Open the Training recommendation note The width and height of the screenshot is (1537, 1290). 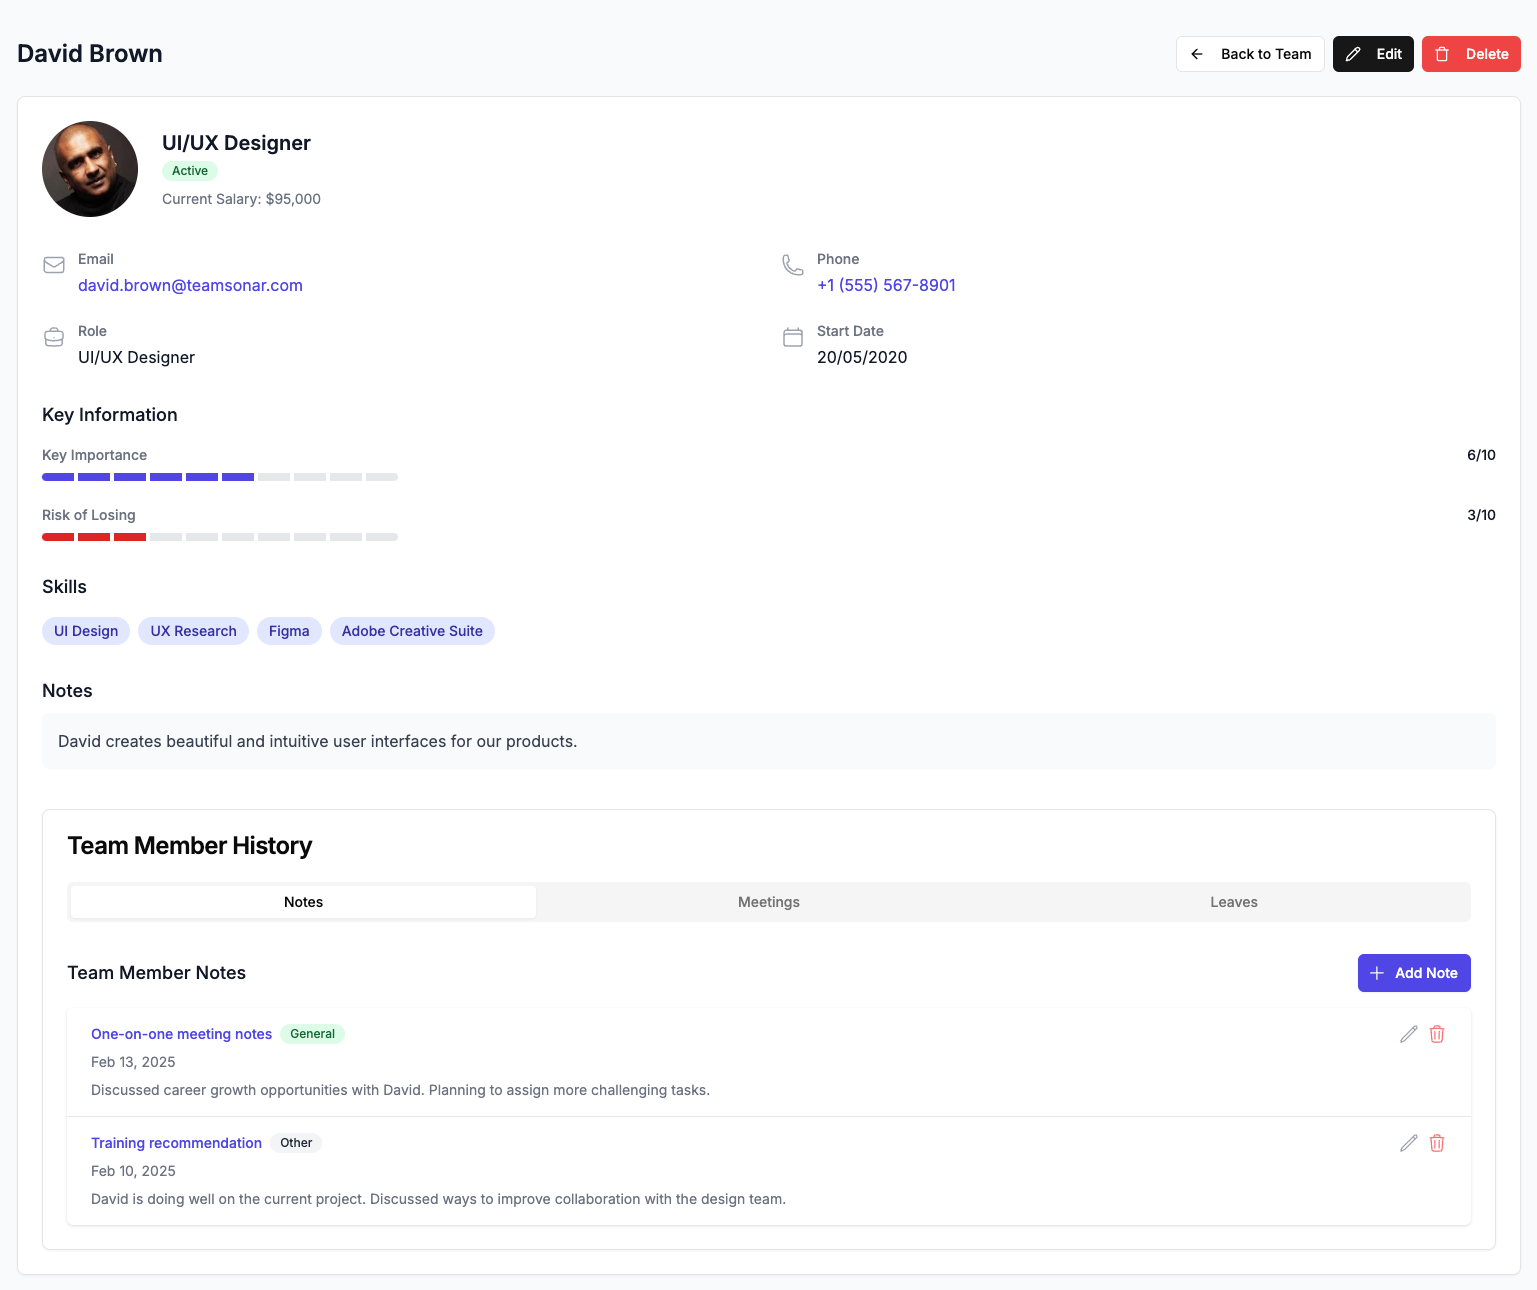176,1143
